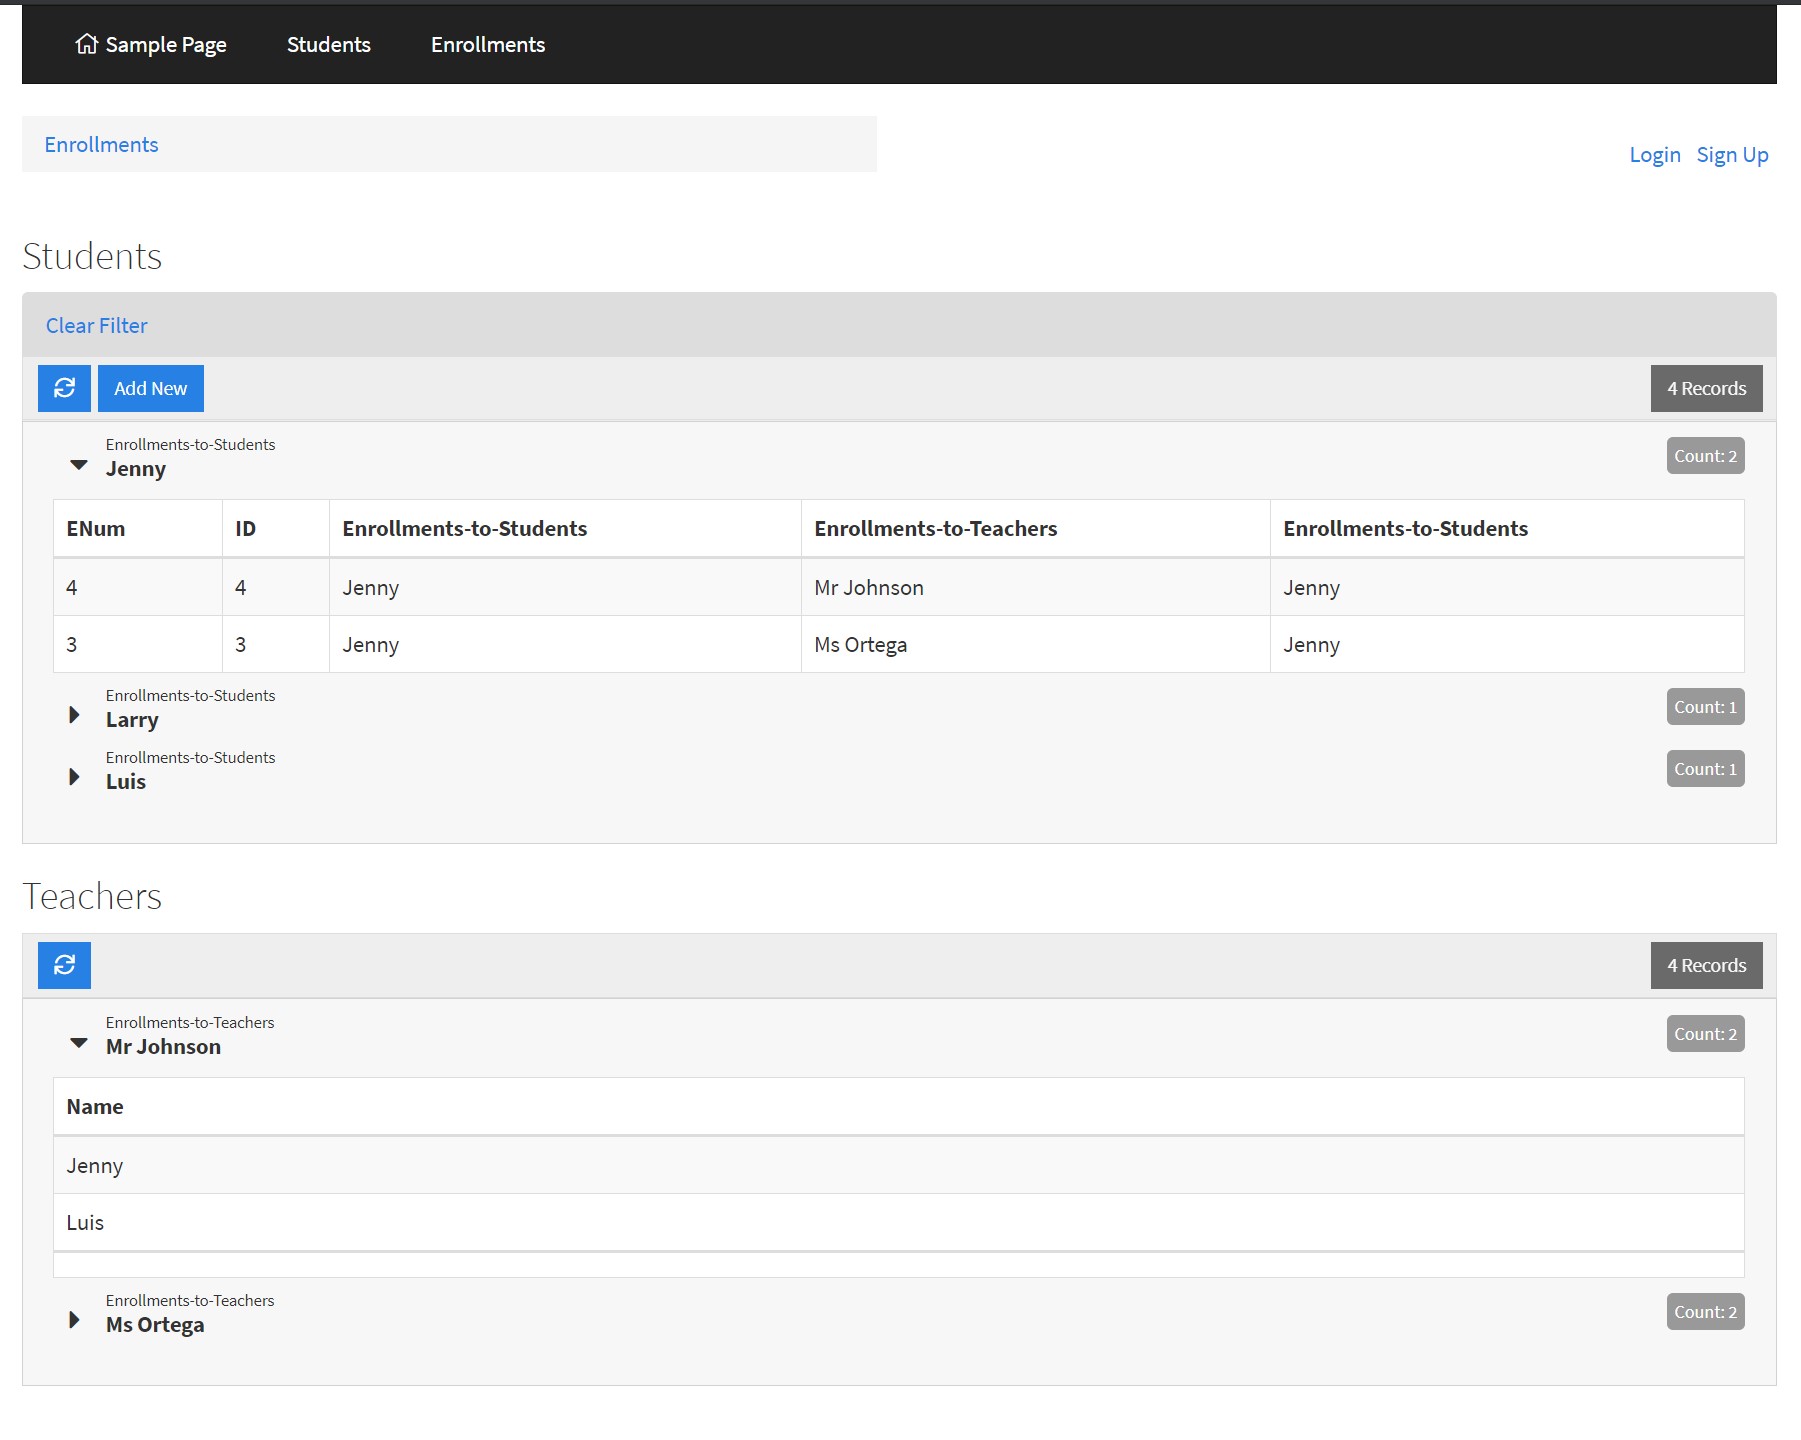
Task: Expand the Larry group
Action: pyautogui.click(x=74, y=715)
